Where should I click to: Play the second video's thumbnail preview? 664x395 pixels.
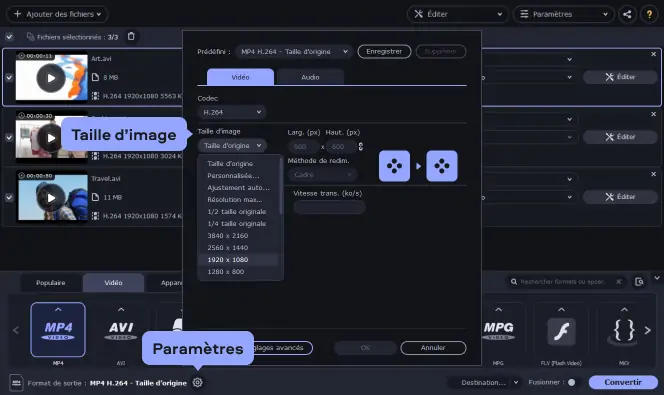pos(50,138)
